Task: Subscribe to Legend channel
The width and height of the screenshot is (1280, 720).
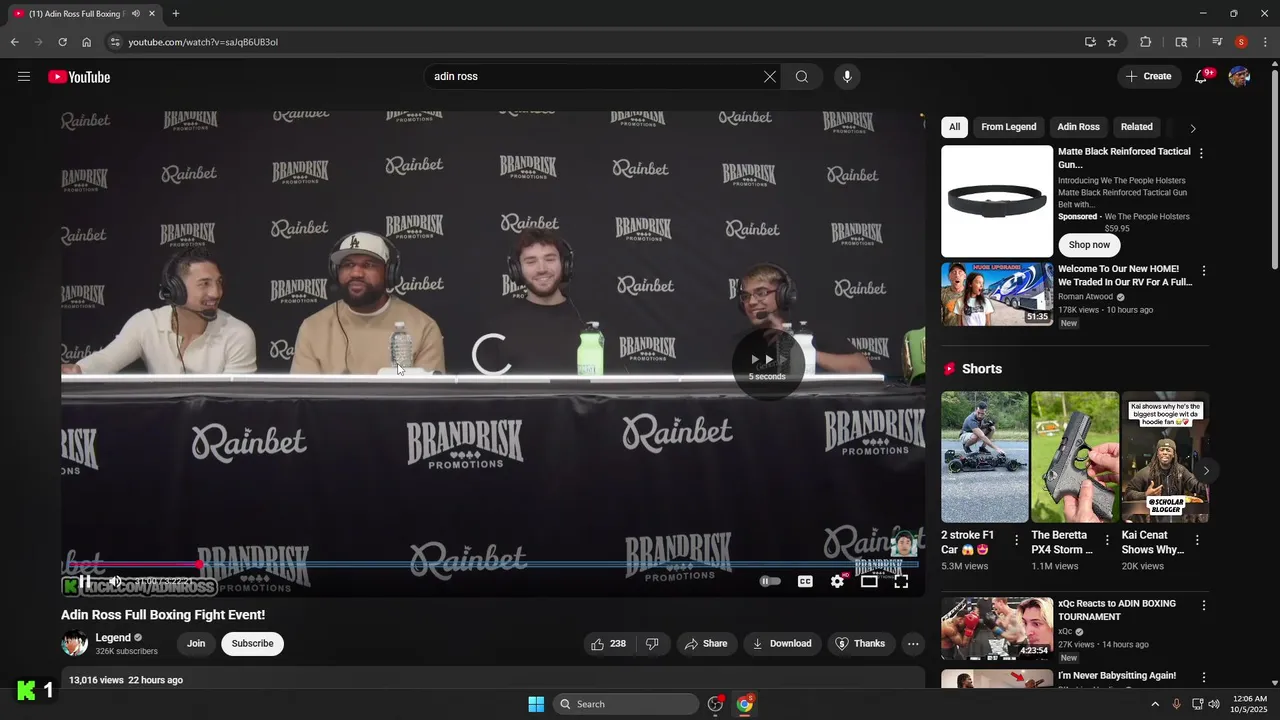Action: pyautogui.click(x=252, y=644)
